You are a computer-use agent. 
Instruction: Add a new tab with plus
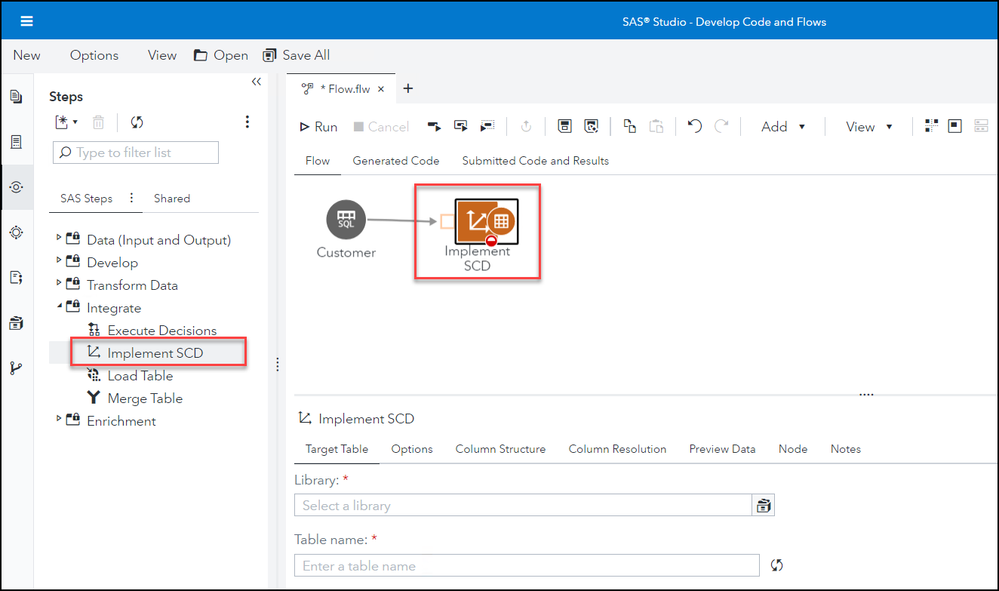coord(408,89)
